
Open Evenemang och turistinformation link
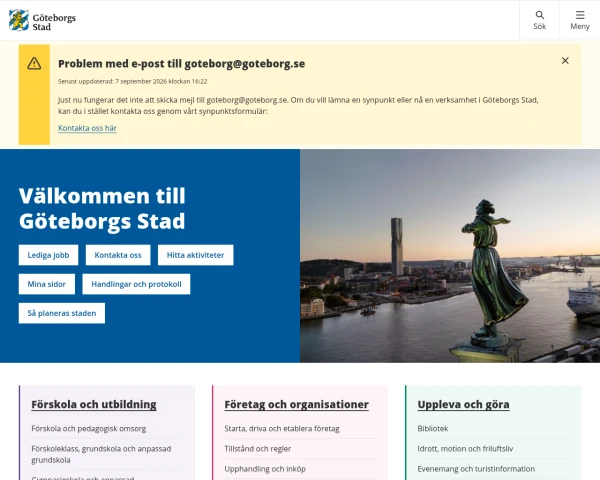tap(476, 469)
